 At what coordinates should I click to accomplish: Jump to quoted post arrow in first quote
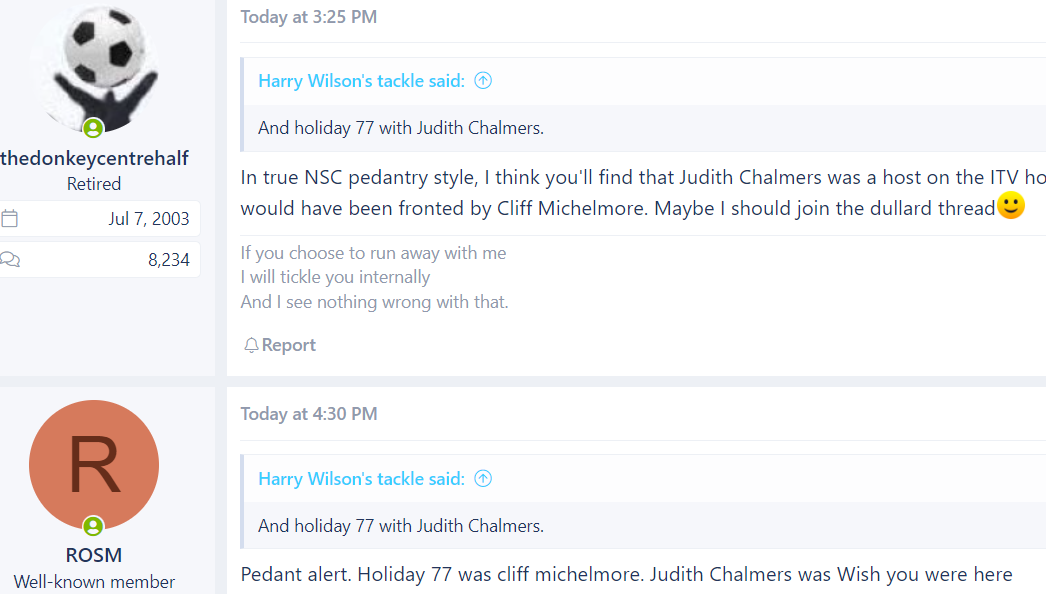[x=483, y=81]
